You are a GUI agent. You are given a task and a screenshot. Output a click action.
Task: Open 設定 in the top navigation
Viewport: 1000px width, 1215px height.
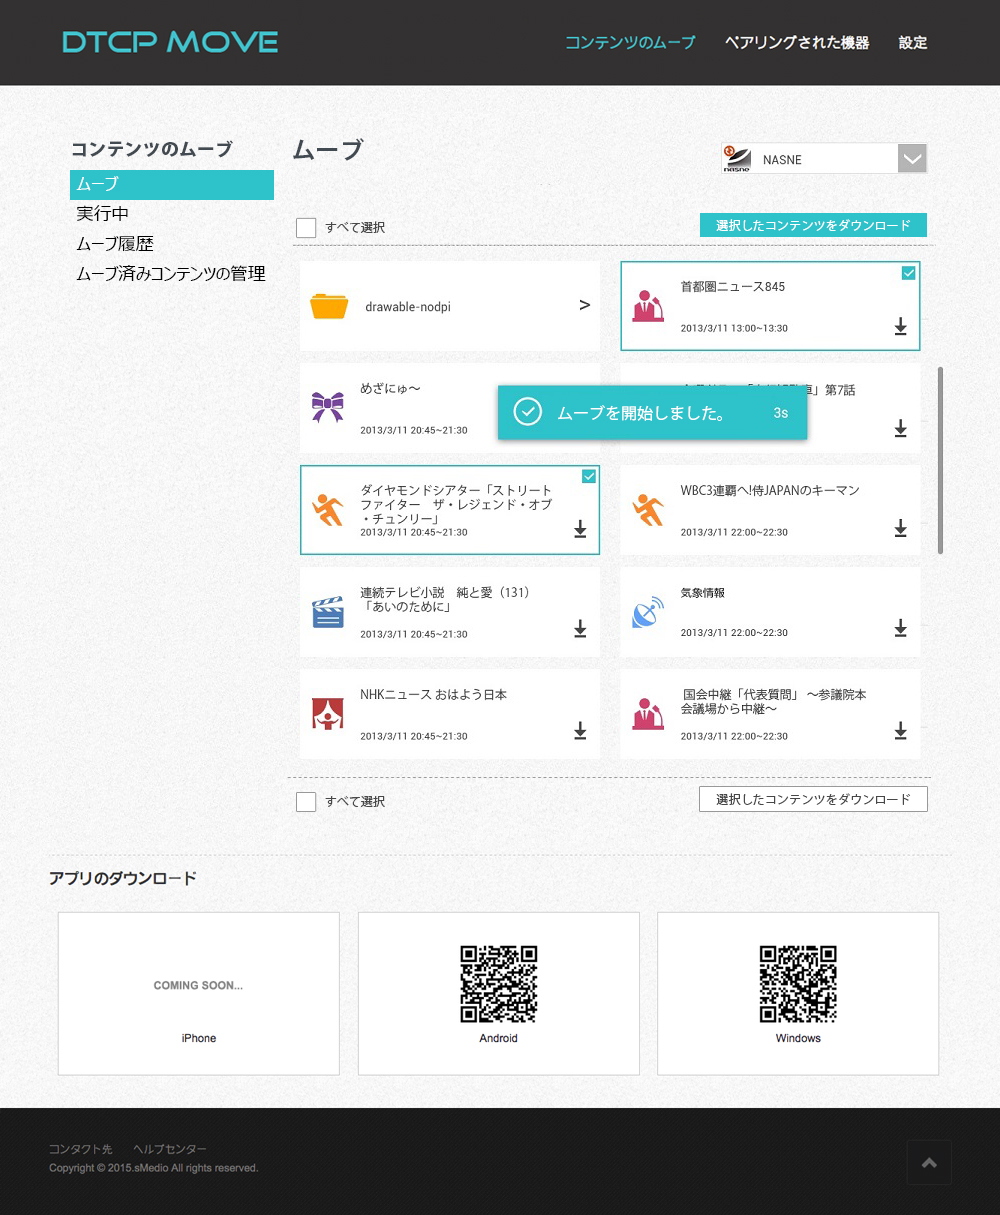pyautogui.click(x=912, y=43)
